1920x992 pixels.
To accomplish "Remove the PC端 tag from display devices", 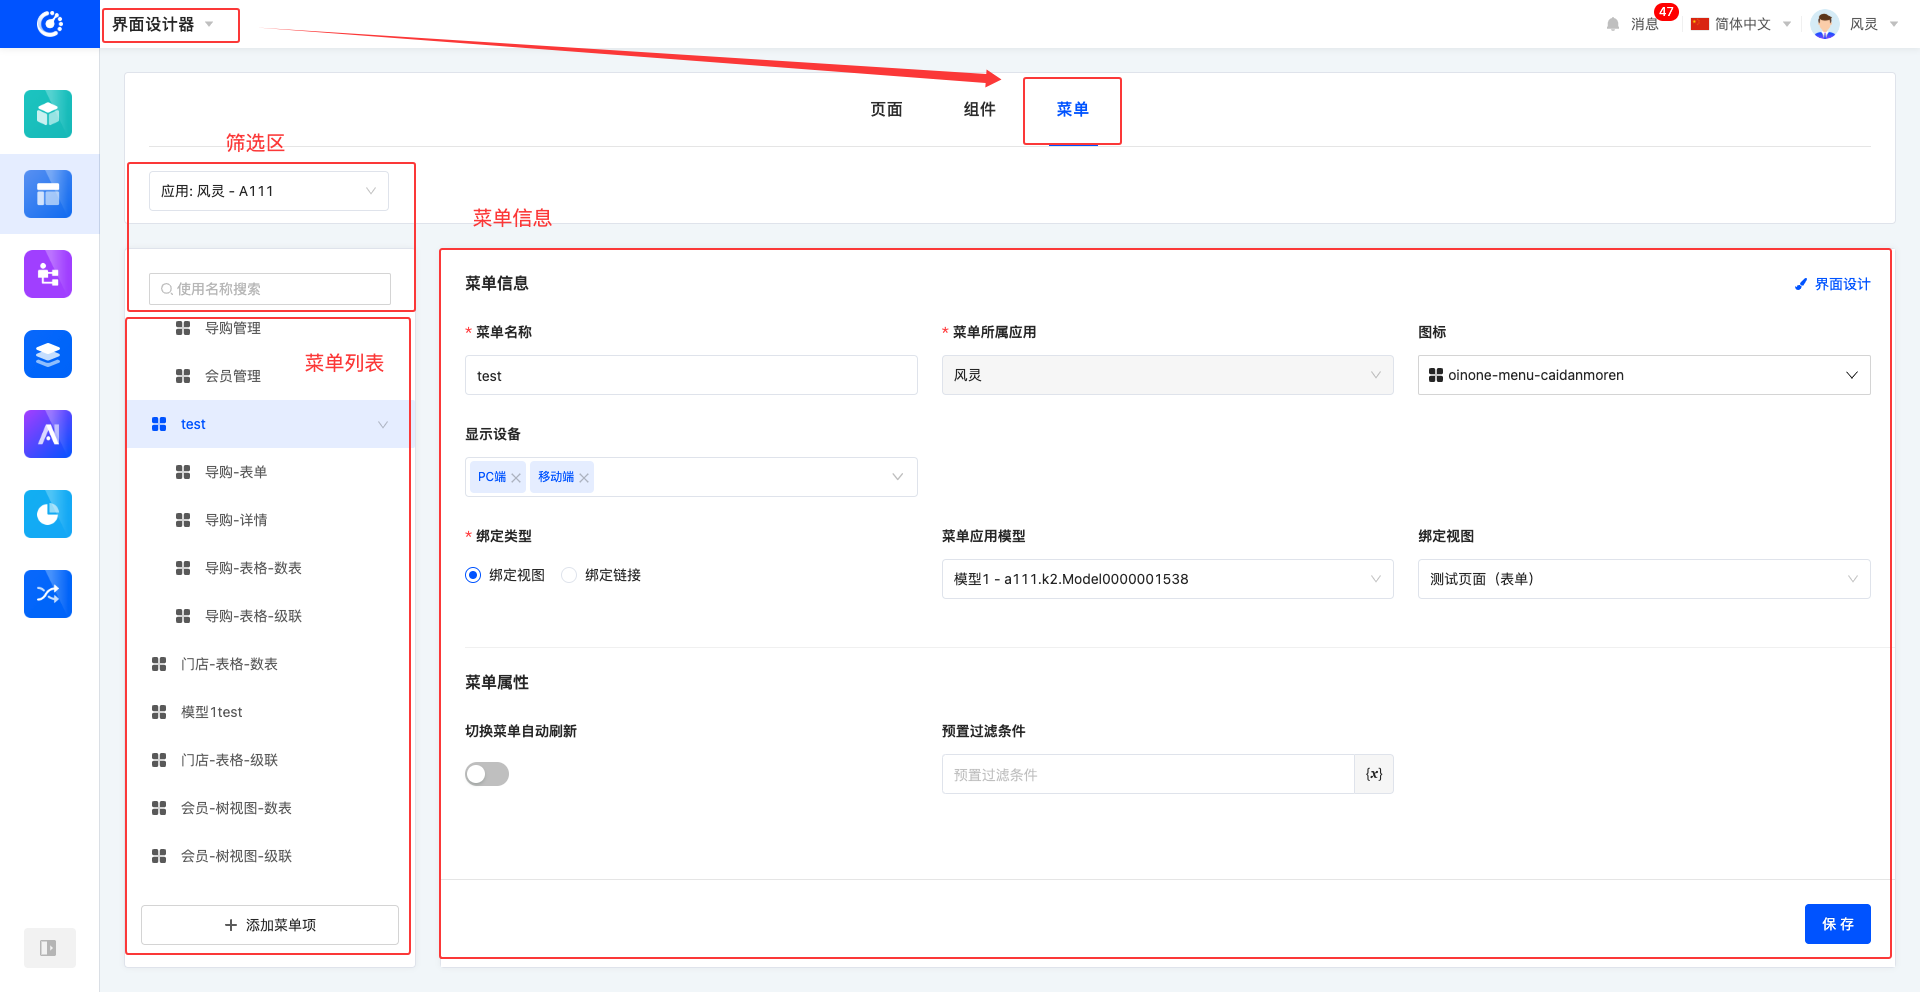I will [516, 478].
